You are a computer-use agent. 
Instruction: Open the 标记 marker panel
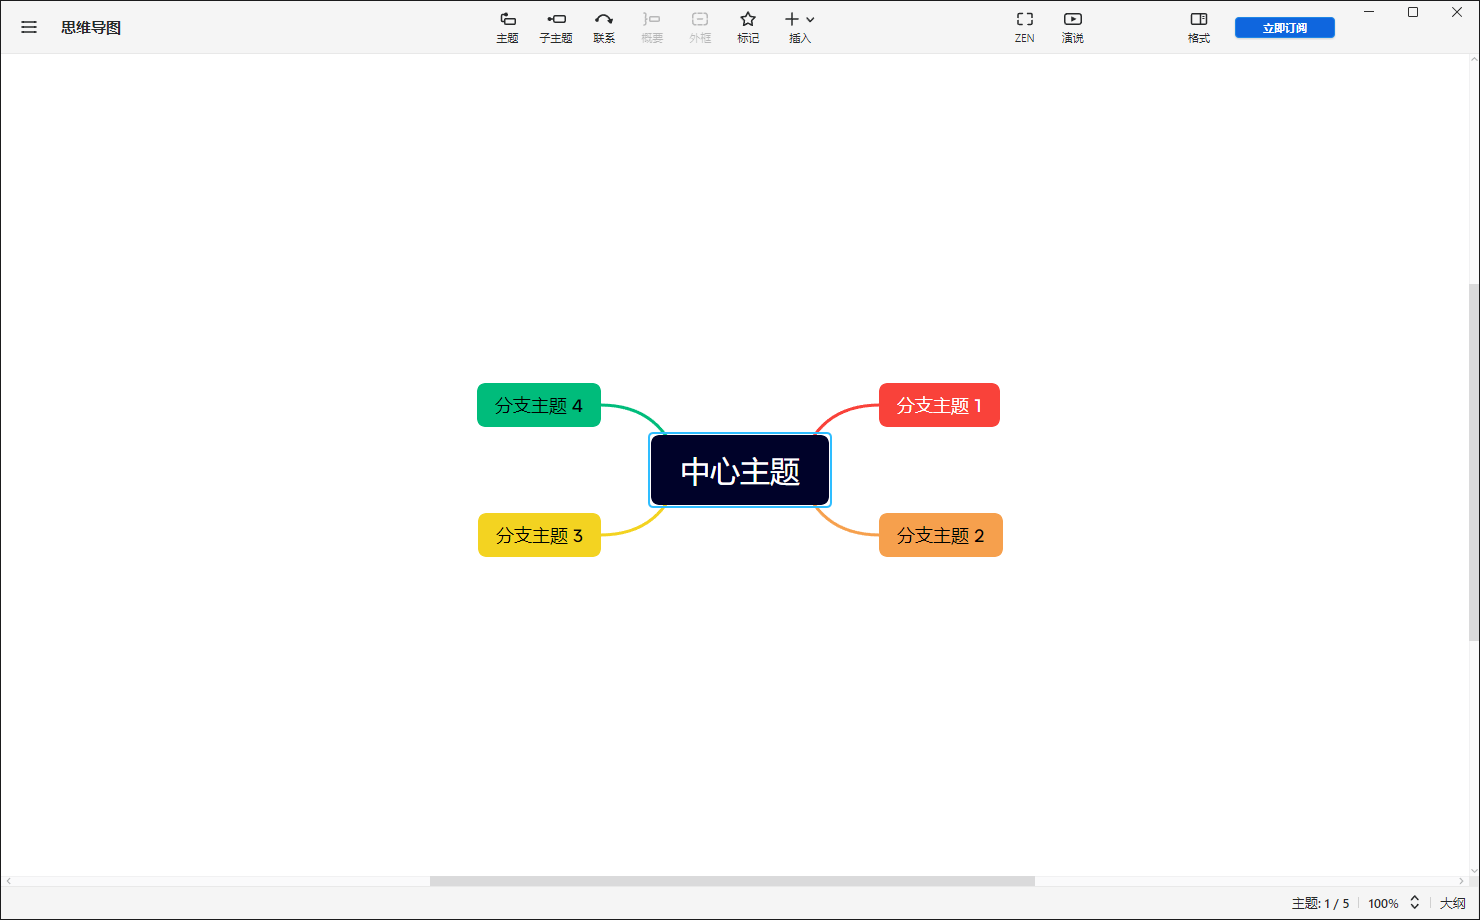[748, 25]
